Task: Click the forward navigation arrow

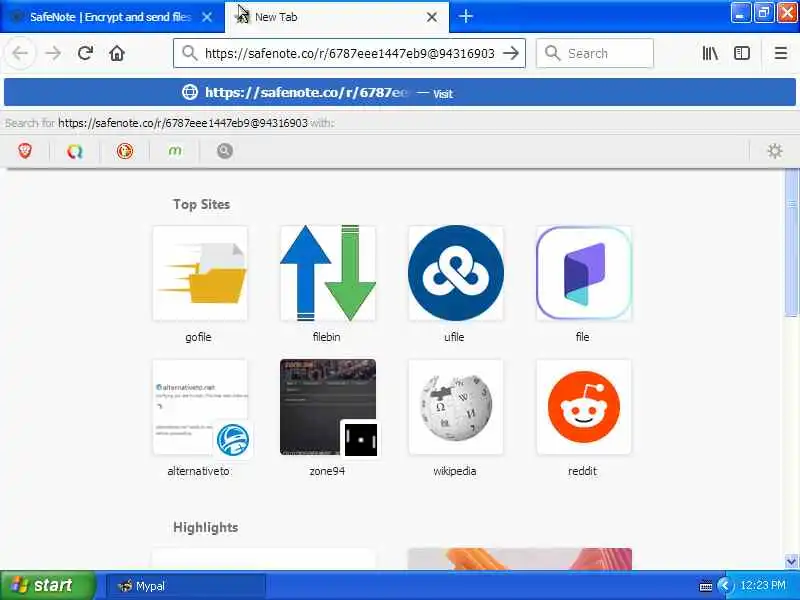Action: (x=53, y=53)
